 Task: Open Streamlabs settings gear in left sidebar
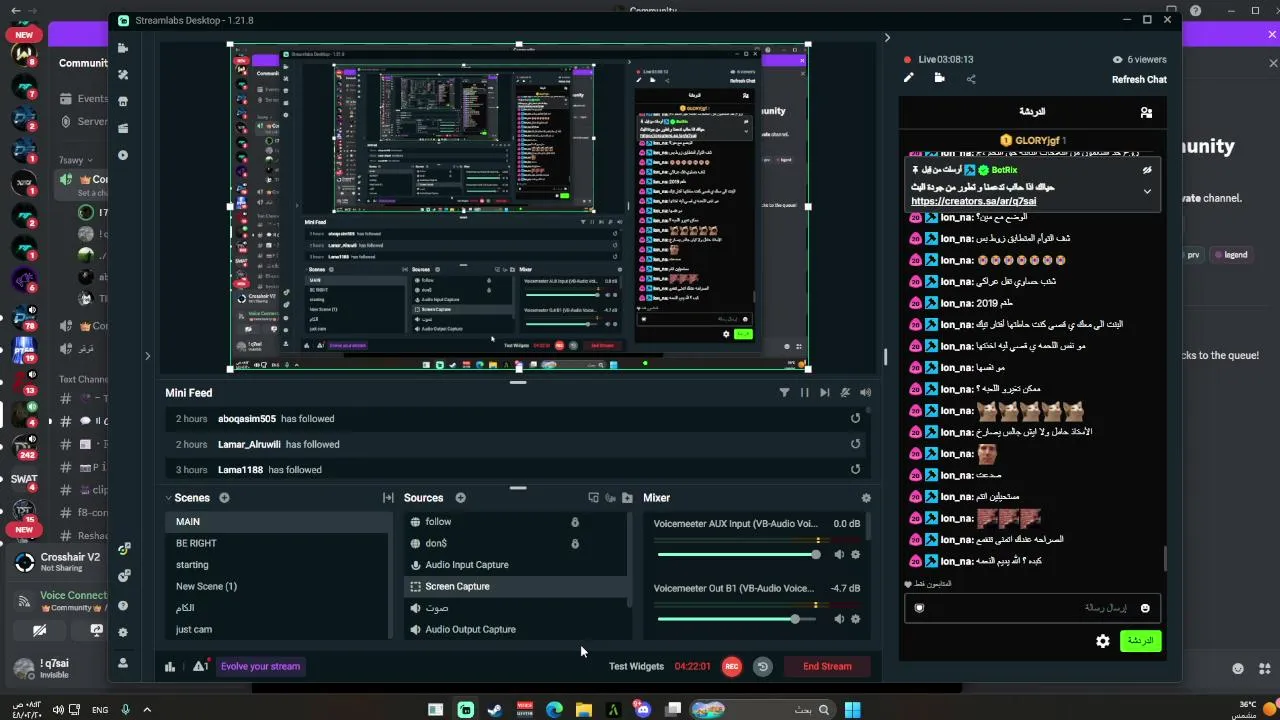123,632
